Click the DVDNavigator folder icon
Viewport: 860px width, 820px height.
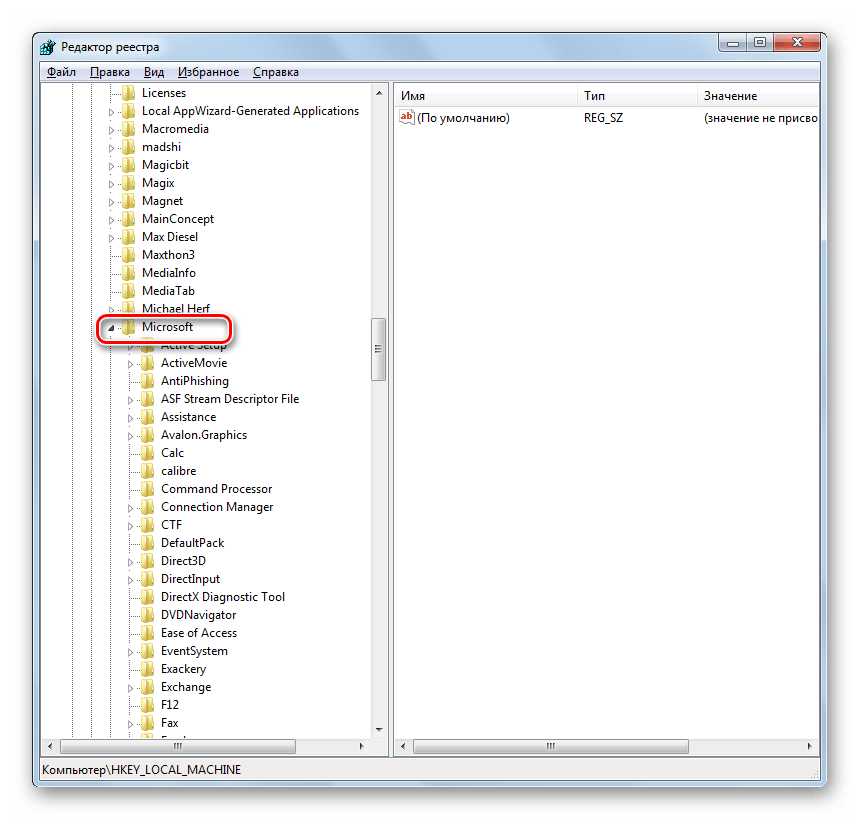click(x=148, y=615)
